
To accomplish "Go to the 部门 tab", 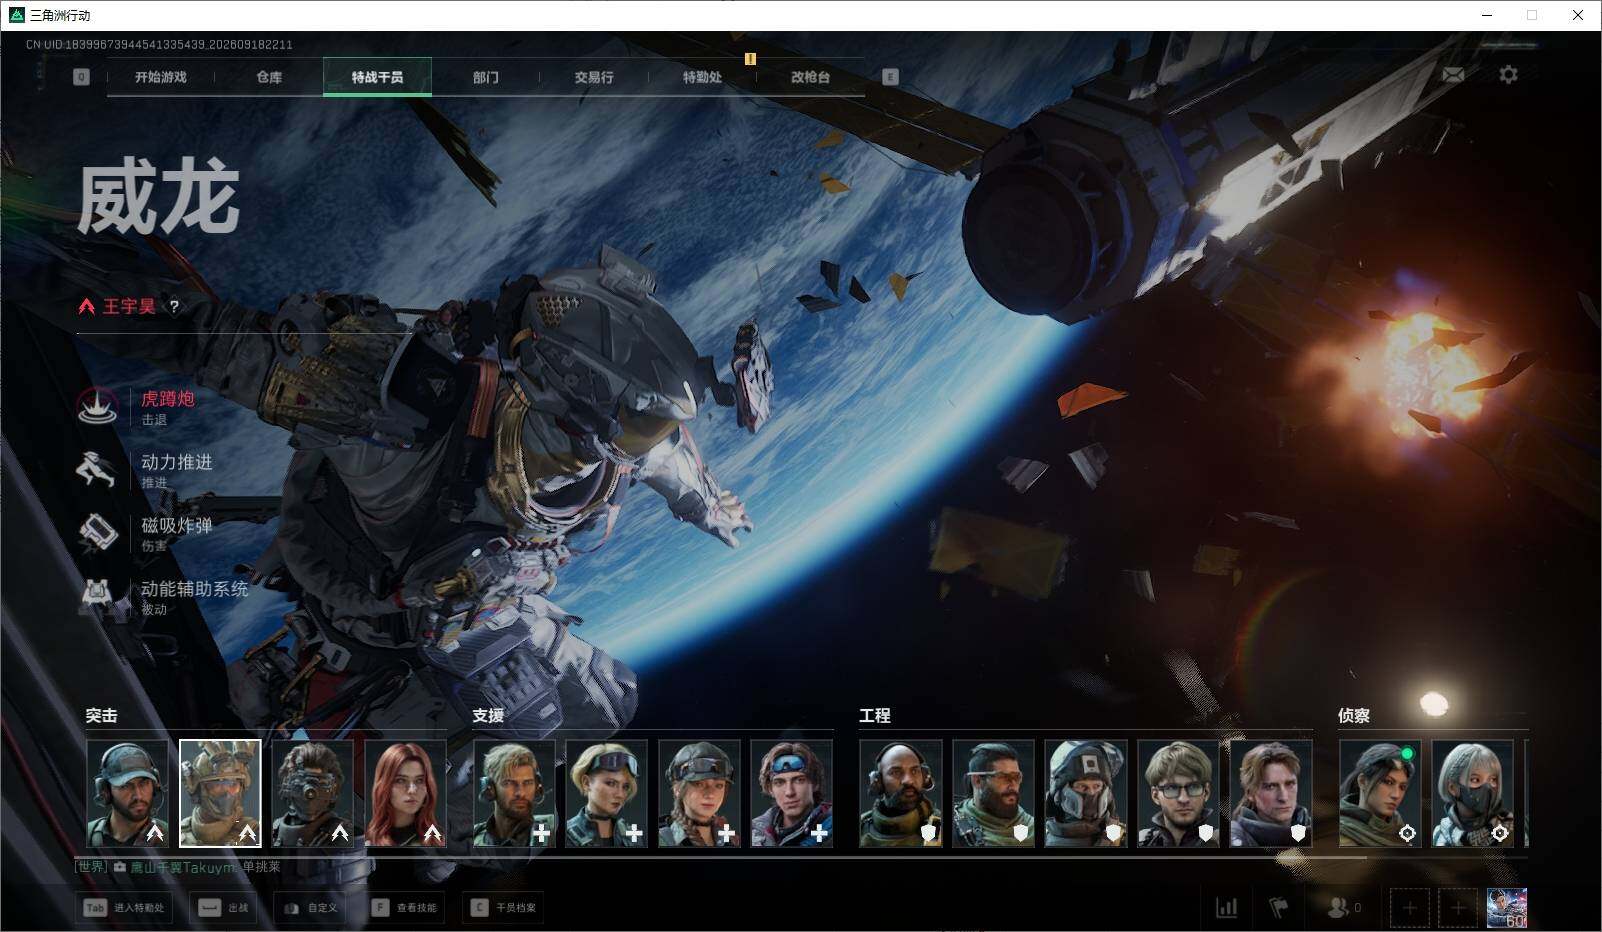I will [x=486, y=77].
